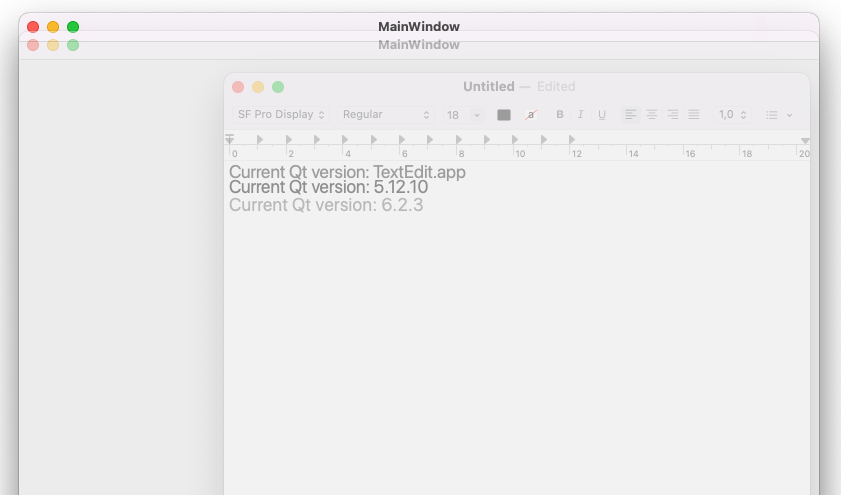Image resolution: width=841 pixels, height=495 pixels.
Task: Open the text background color picker
Action: pos(531,115)
